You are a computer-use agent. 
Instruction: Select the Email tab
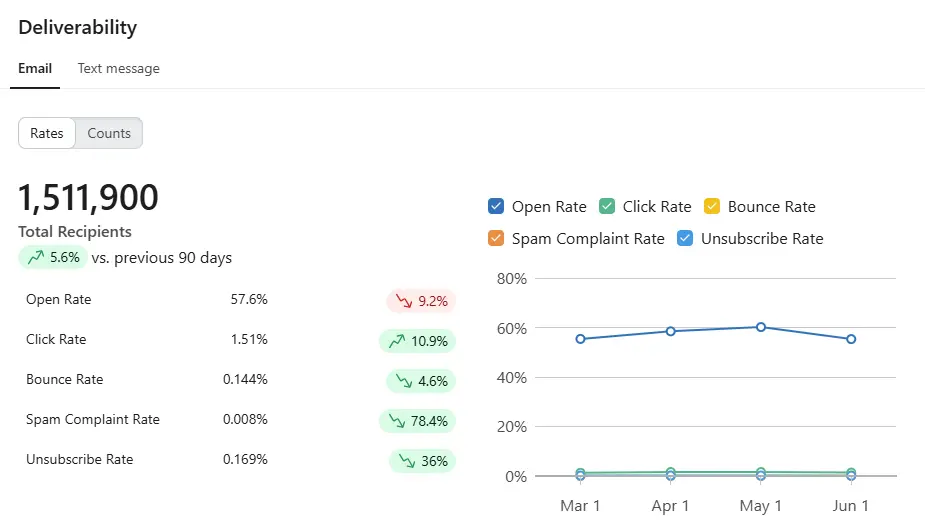[35, 68]
